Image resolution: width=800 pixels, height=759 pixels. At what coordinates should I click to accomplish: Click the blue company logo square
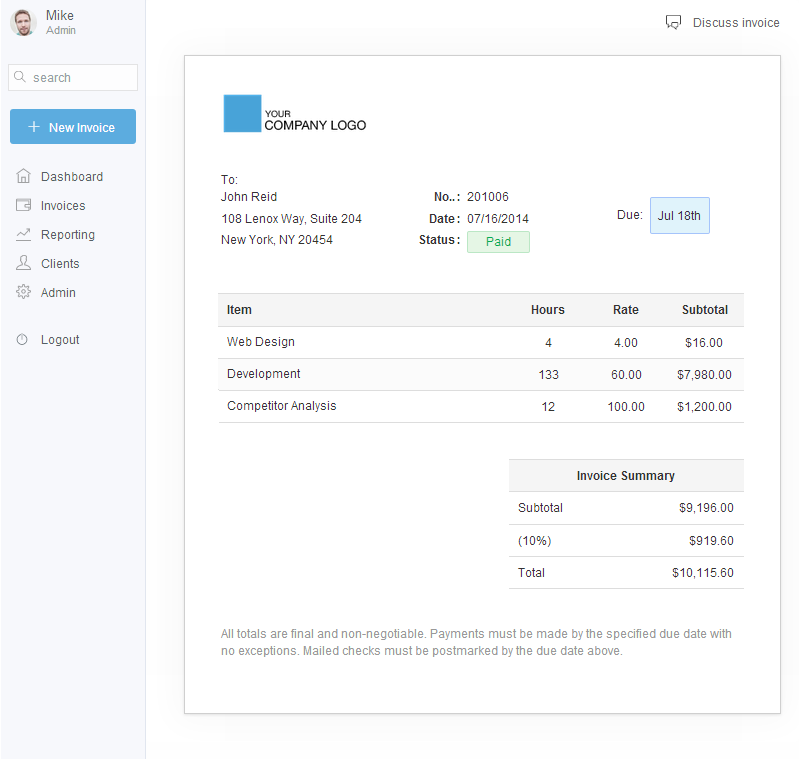(242, 113)
